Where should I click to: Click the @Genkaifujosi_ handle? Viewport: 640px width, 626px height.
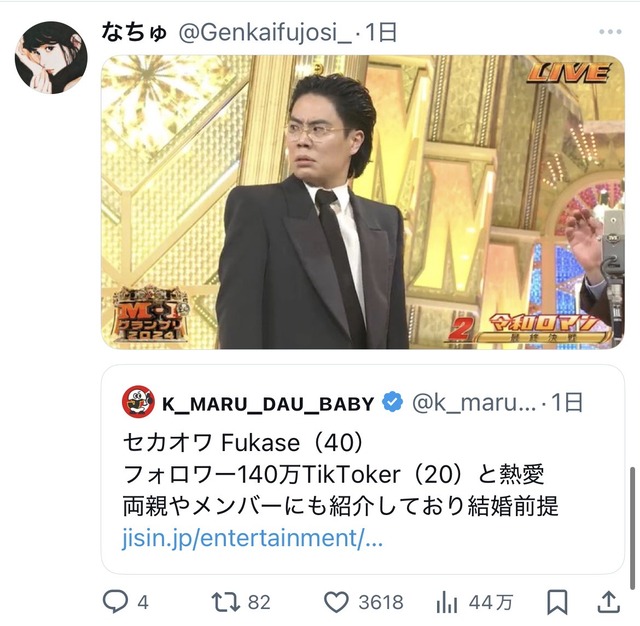[265, 33]
